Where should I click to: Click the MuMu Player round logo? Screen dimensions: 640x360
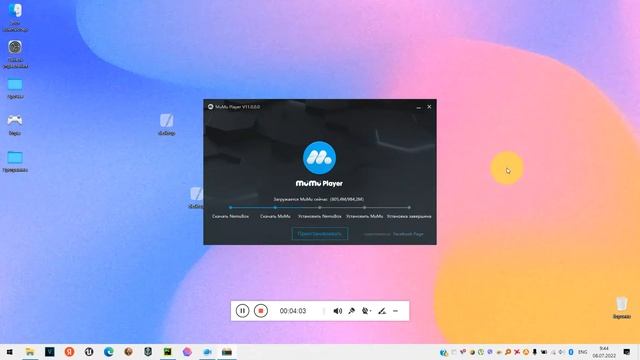point(320,158)
